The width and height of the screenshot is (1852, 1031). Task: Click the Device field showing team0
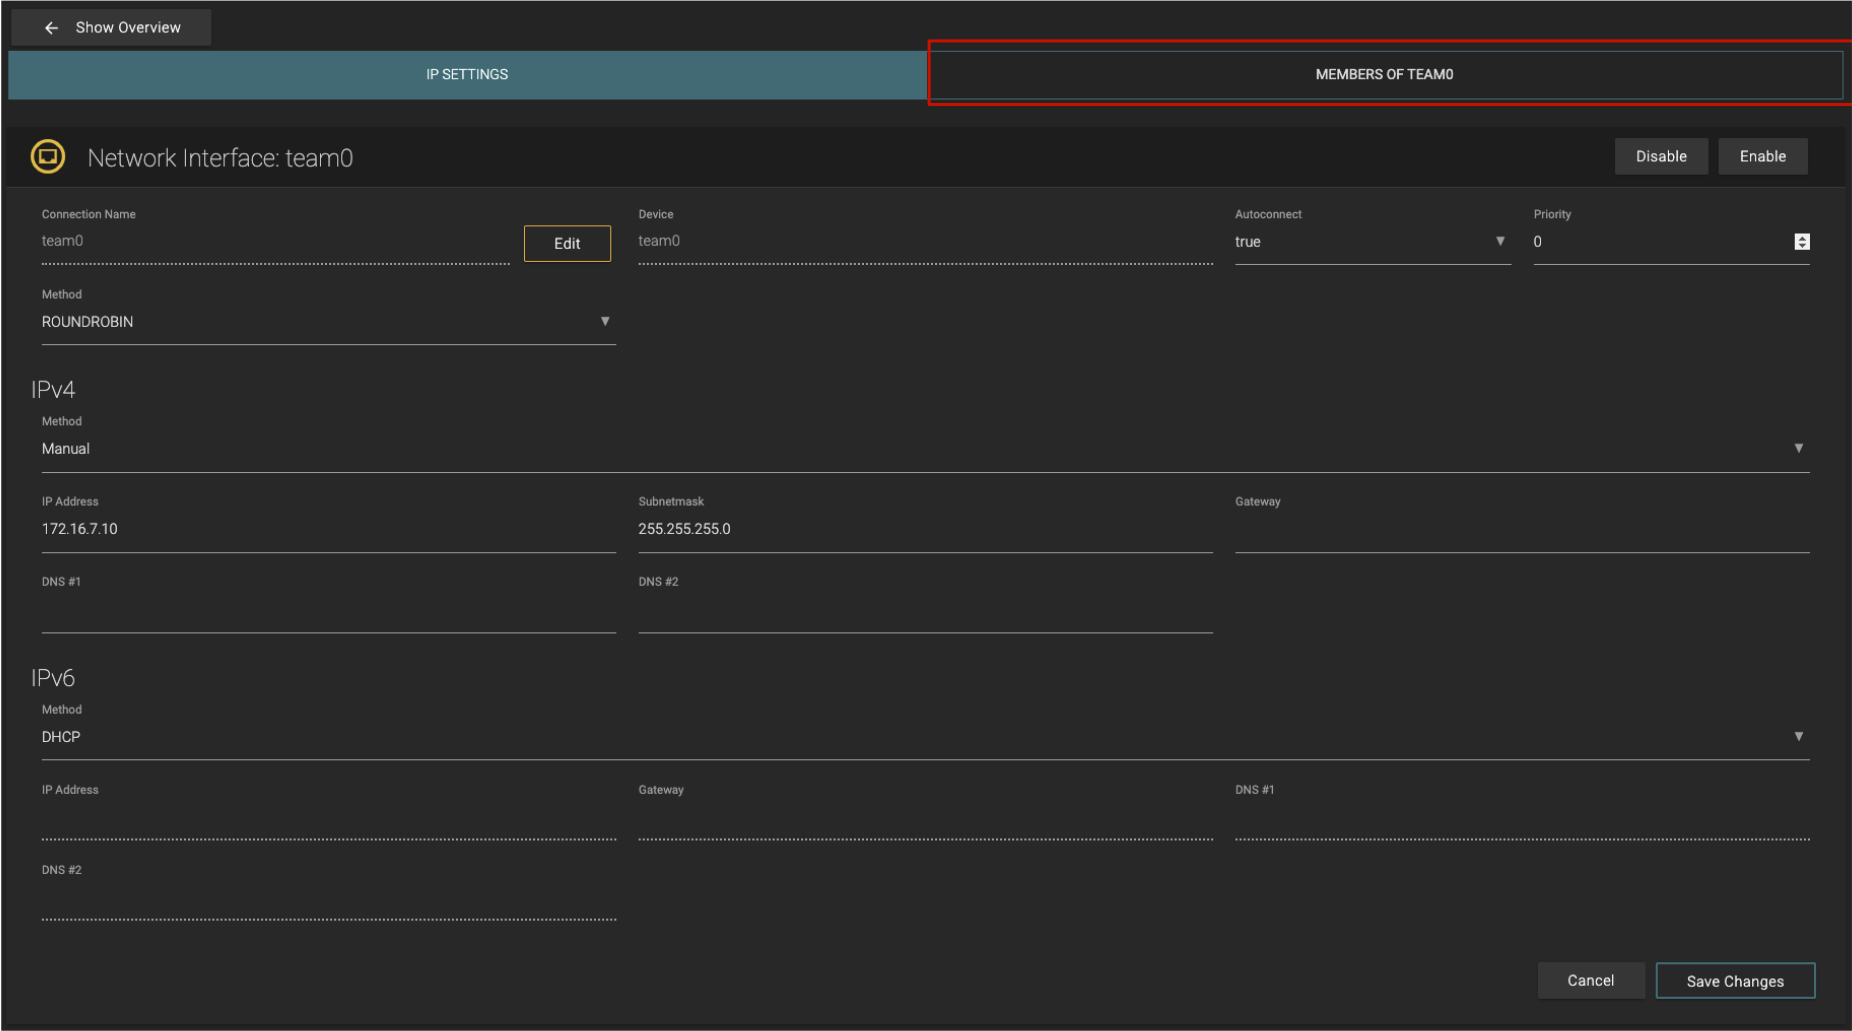pos(925,242)
